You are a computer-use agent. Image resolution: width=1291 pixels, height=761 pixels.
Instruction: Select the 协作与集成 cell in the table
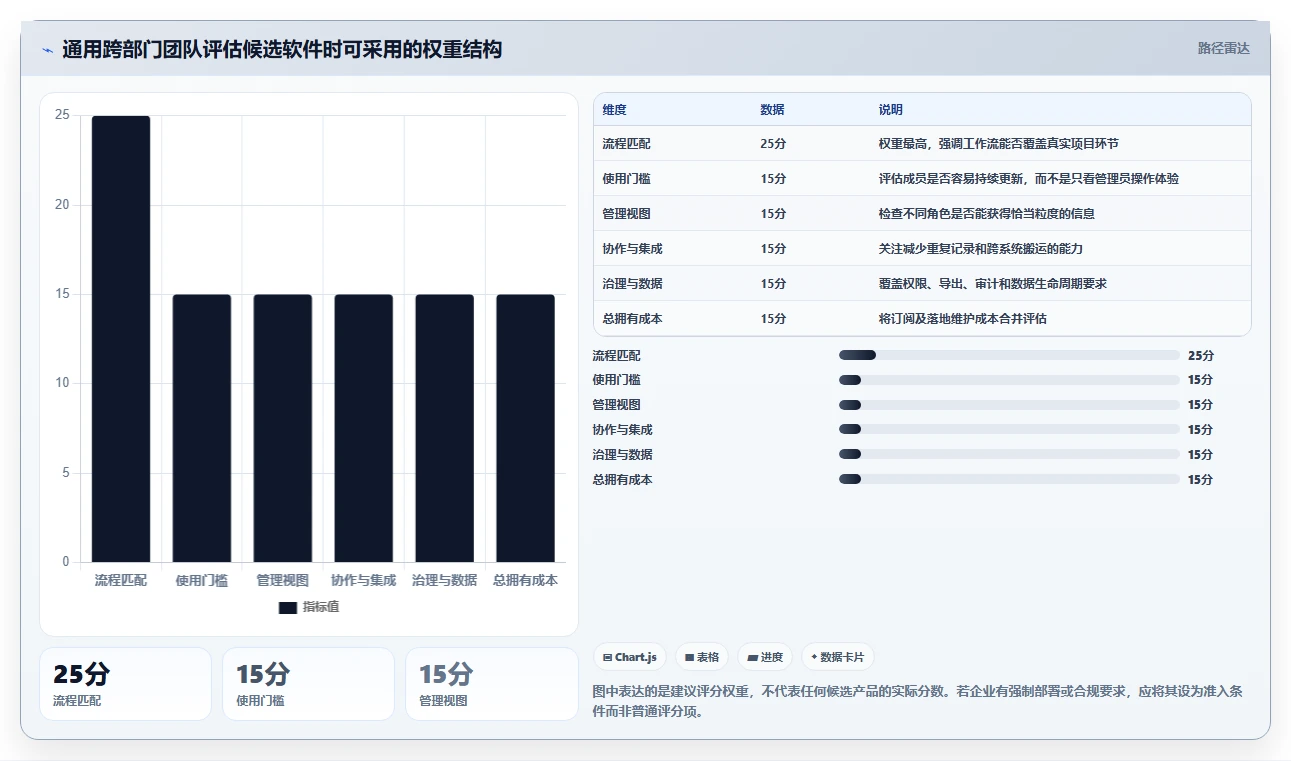[632, 249]
